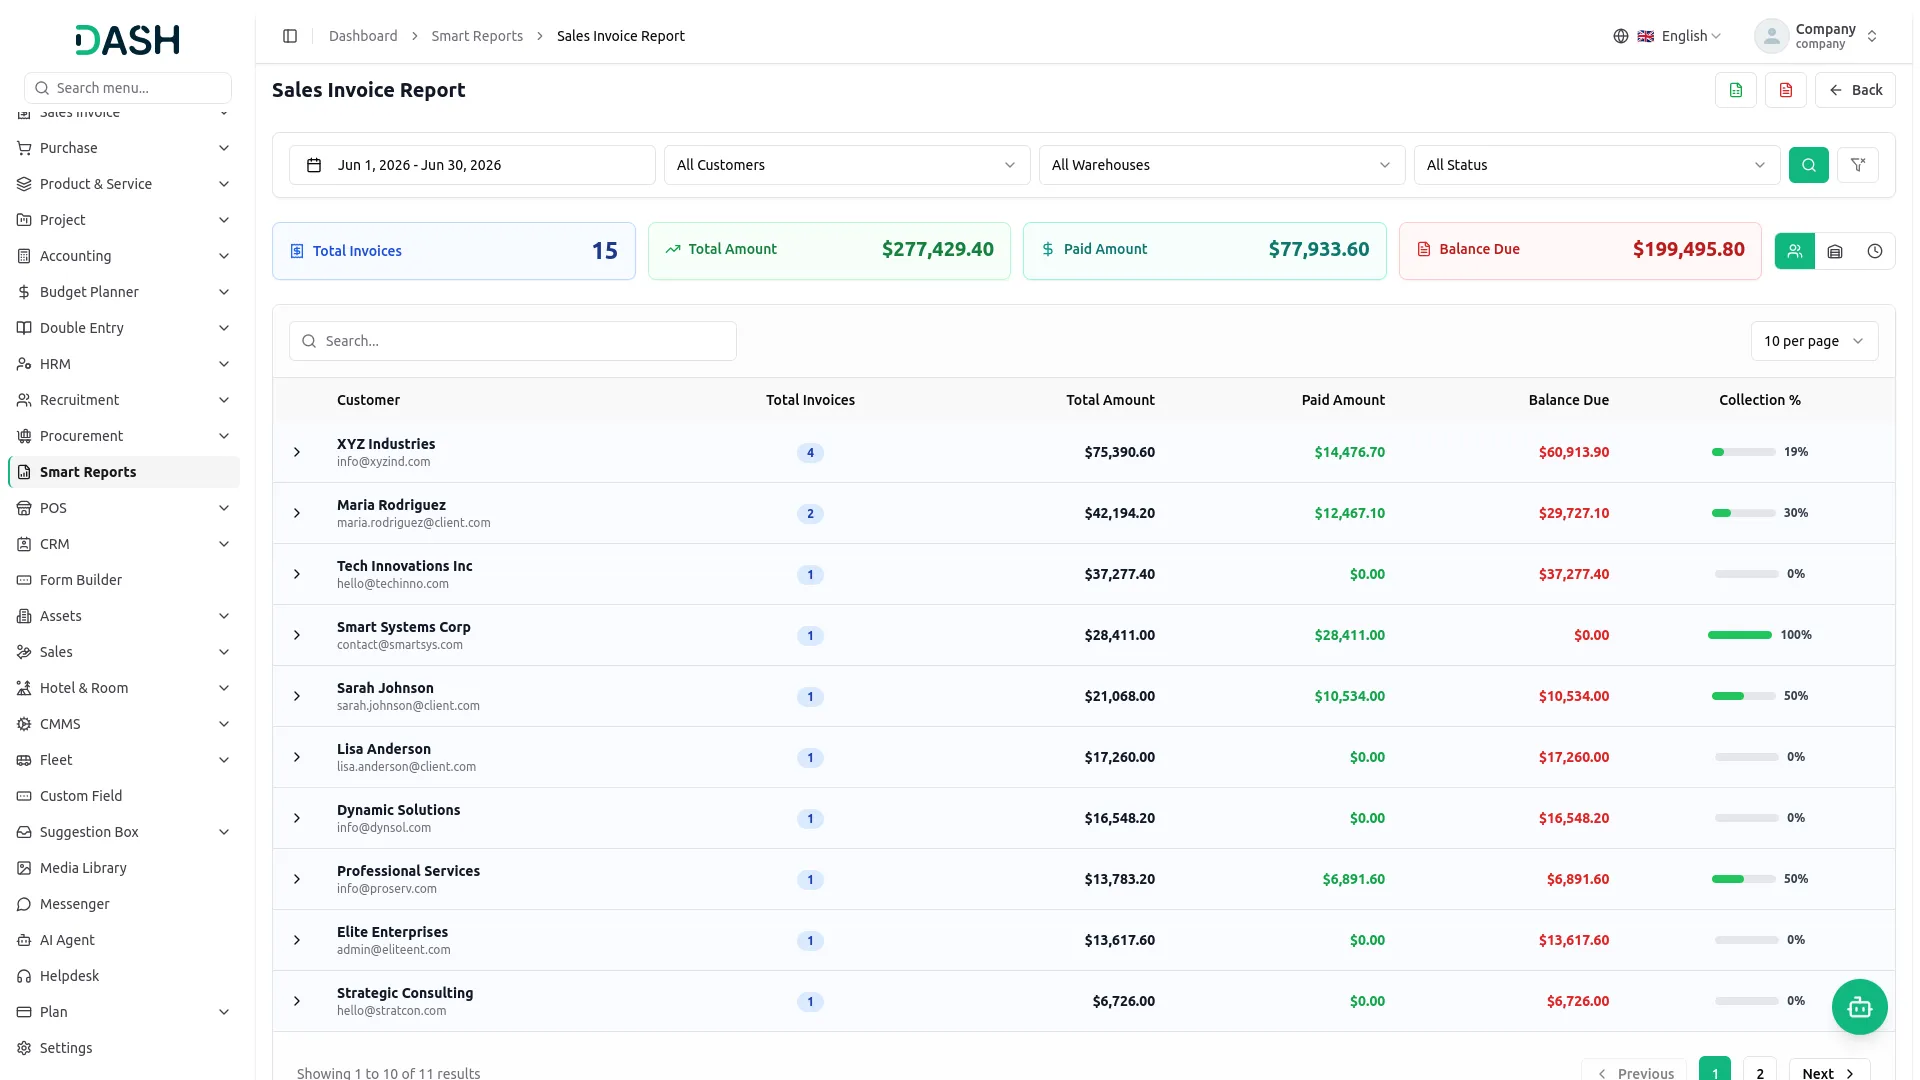Open the CRM sidebar menu

point(124,544)
